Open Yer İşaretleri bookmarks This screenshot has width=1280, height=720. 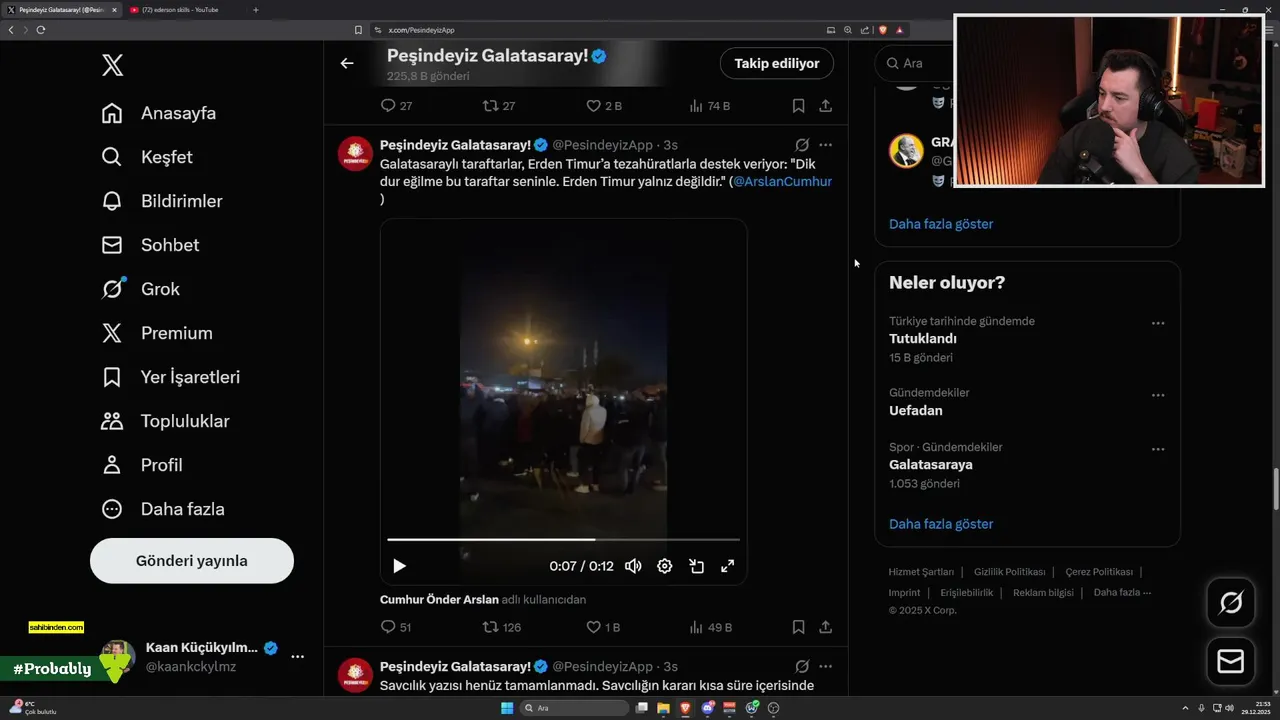pos(170,377)
